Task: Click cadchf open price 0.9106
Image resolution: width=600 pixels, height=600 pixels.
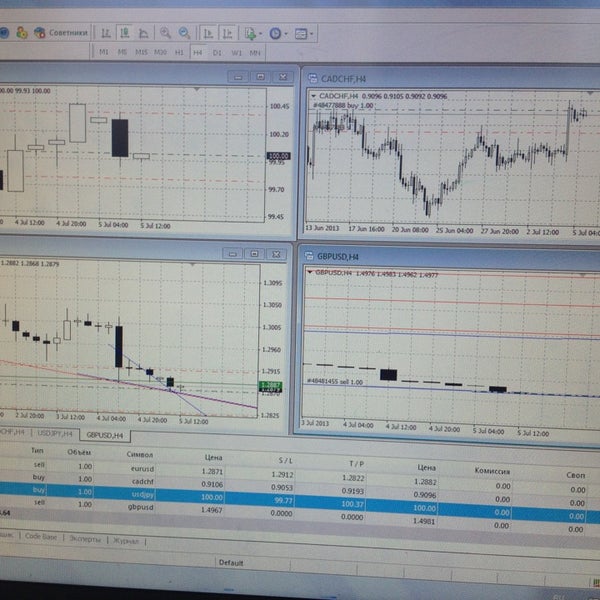Action: tap(212, 484)
